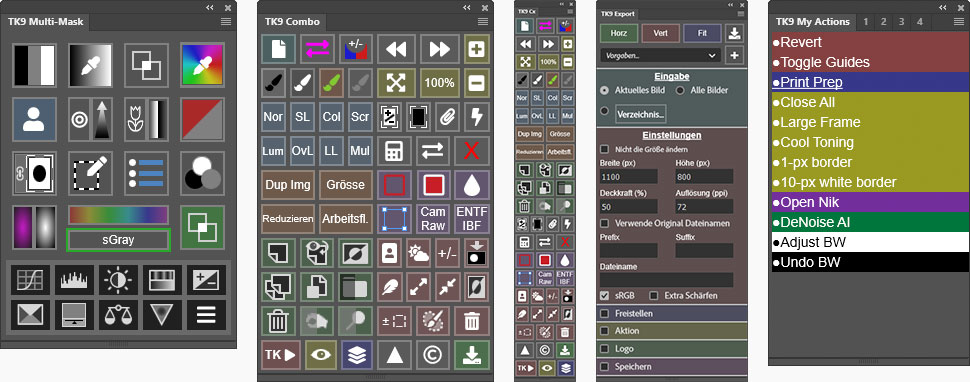
Task: Click the envelope icon in Multi-Mask bottom row
Action: (30, 315)
